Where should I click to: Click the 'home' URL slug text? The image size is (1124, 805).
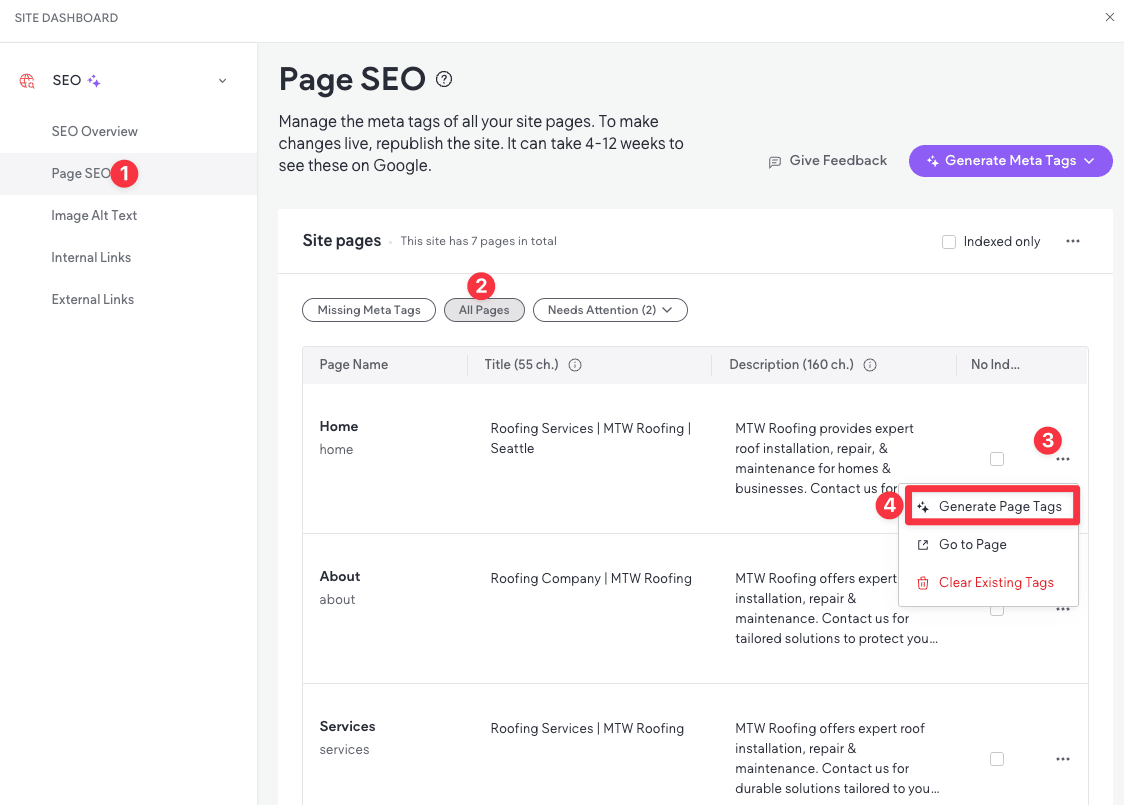coord(336,449)
